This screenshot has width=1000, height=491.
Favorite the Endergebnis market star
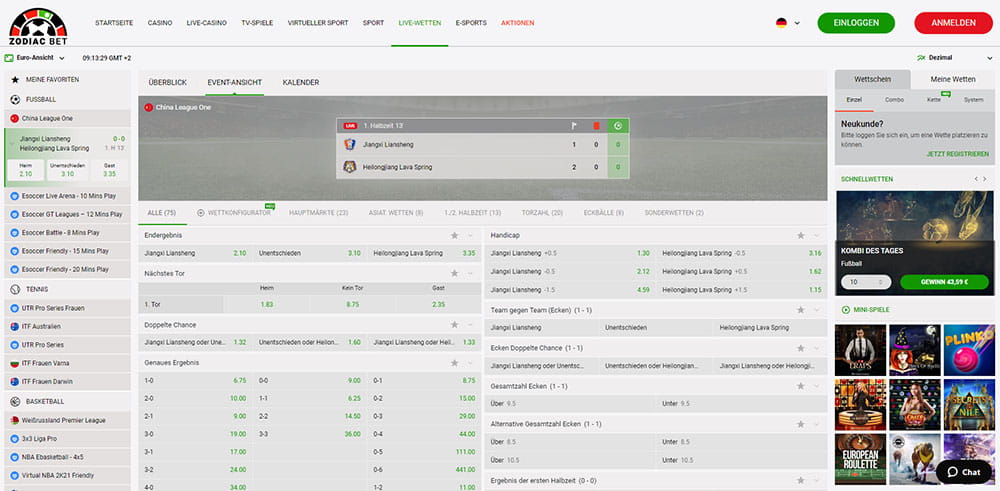tap(455, 235)
